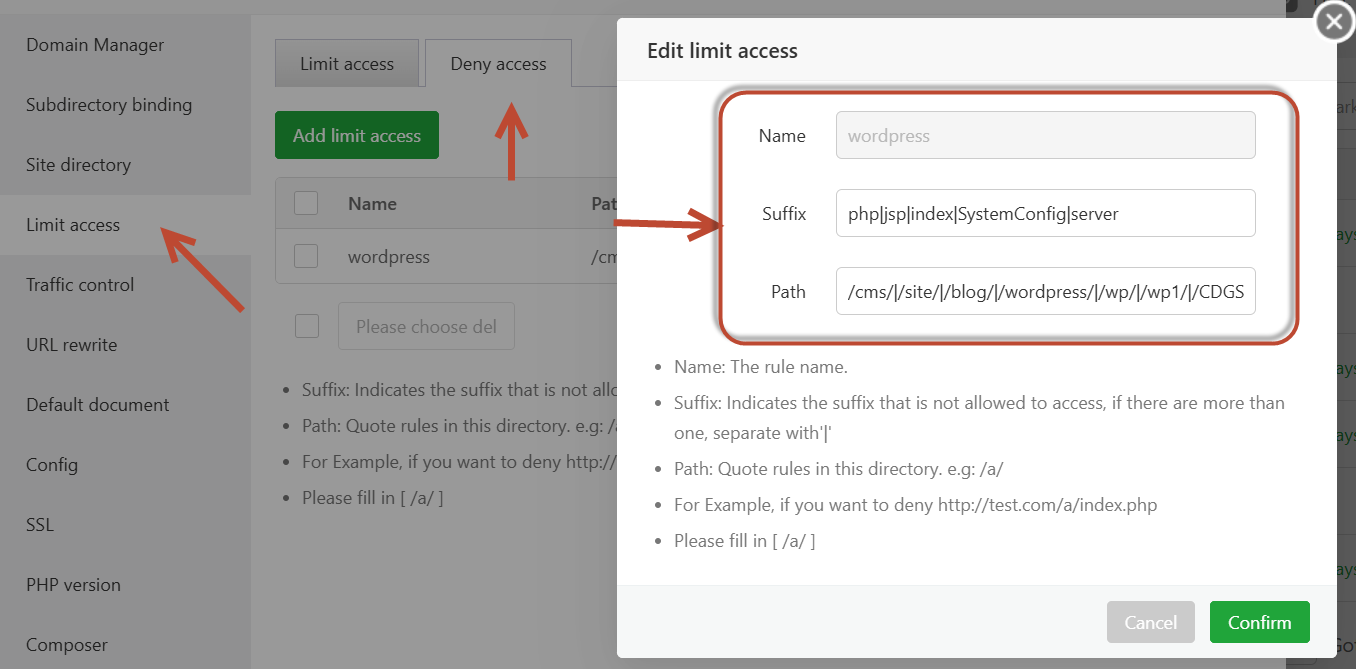Check the select-all checkbox in table header

point(306,204)
